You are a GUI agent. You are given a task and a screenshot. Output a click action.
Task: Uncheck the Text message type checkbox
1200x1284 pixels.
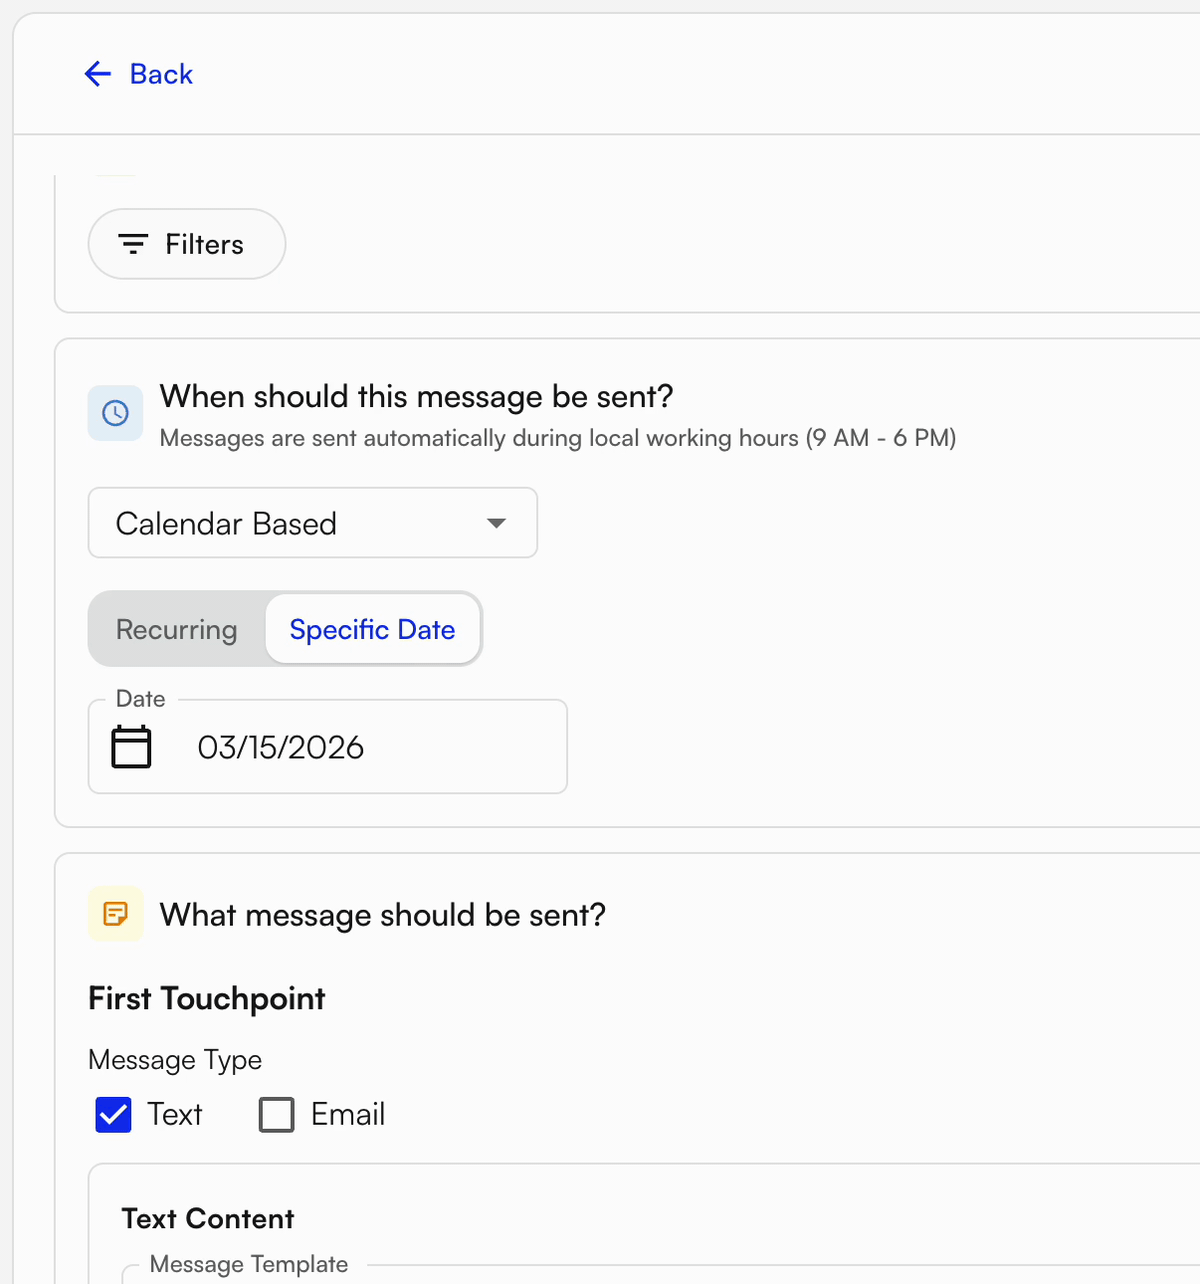[113, 1114]
